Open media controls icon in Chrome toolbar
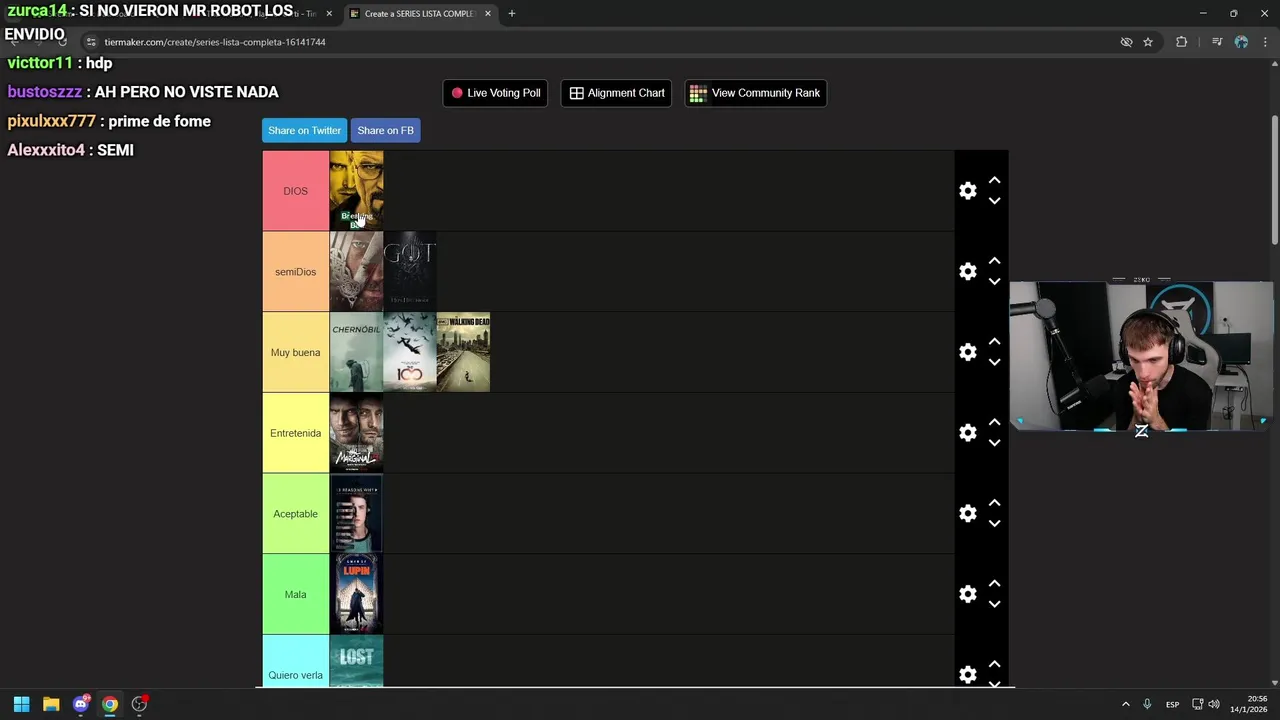This screenshot has width=1280, height=720. pyautogui.click(x=1216, y=42)
